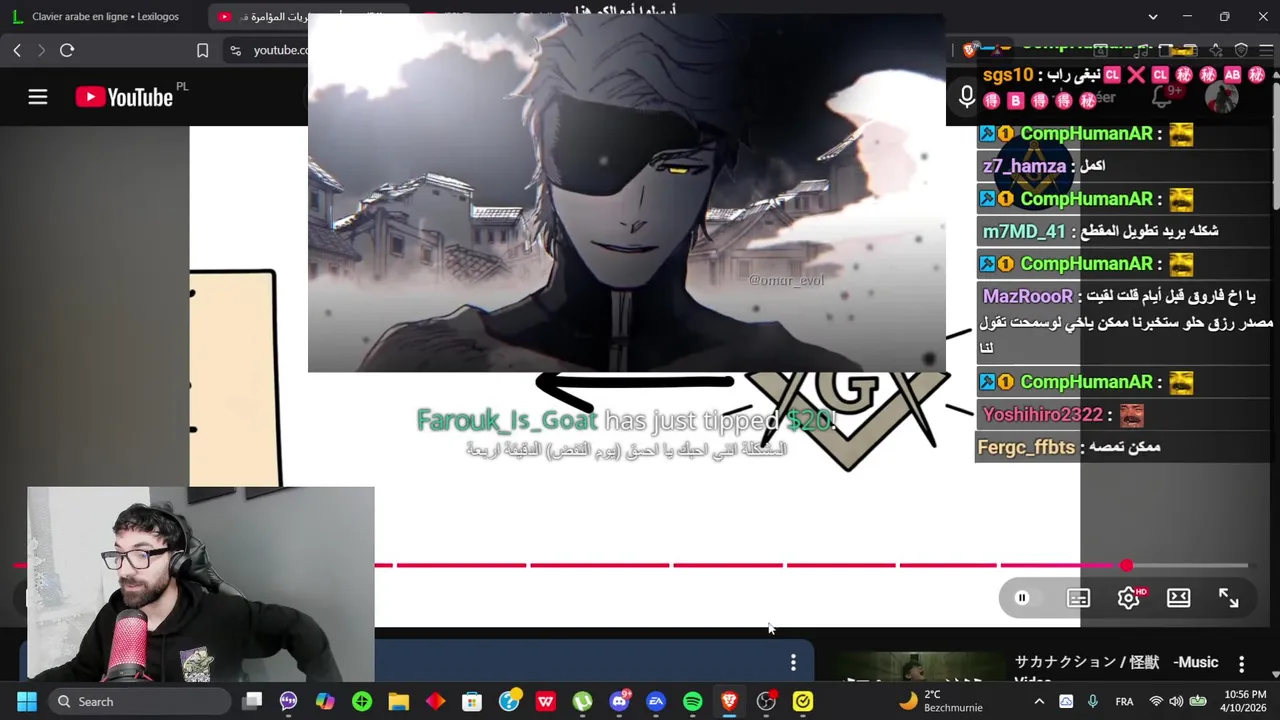Screen dimensions: 1280x720
Task: Reload the current page
Action: (67, 50)
